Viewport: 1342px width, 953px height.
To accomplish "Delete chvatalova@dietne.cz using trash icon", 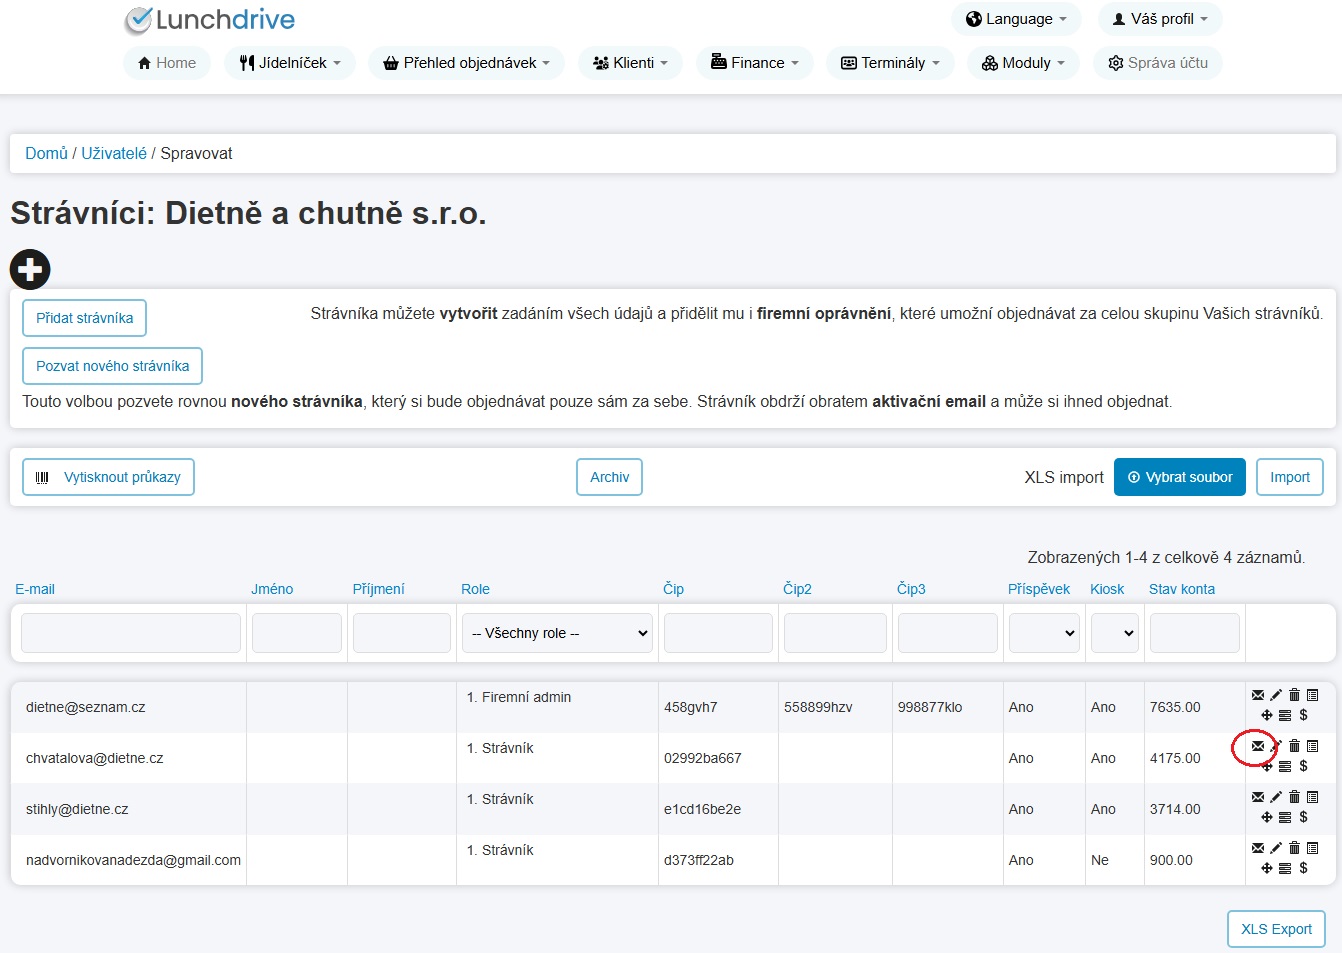I will [1294, 746].
